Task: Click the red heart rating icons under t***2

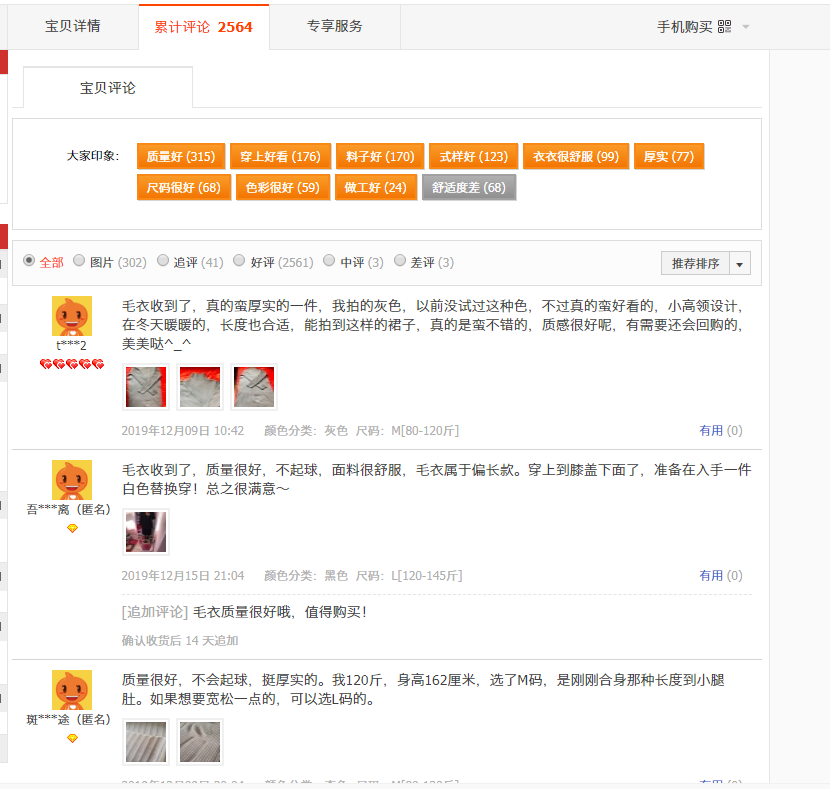Action: pos(72,365)
